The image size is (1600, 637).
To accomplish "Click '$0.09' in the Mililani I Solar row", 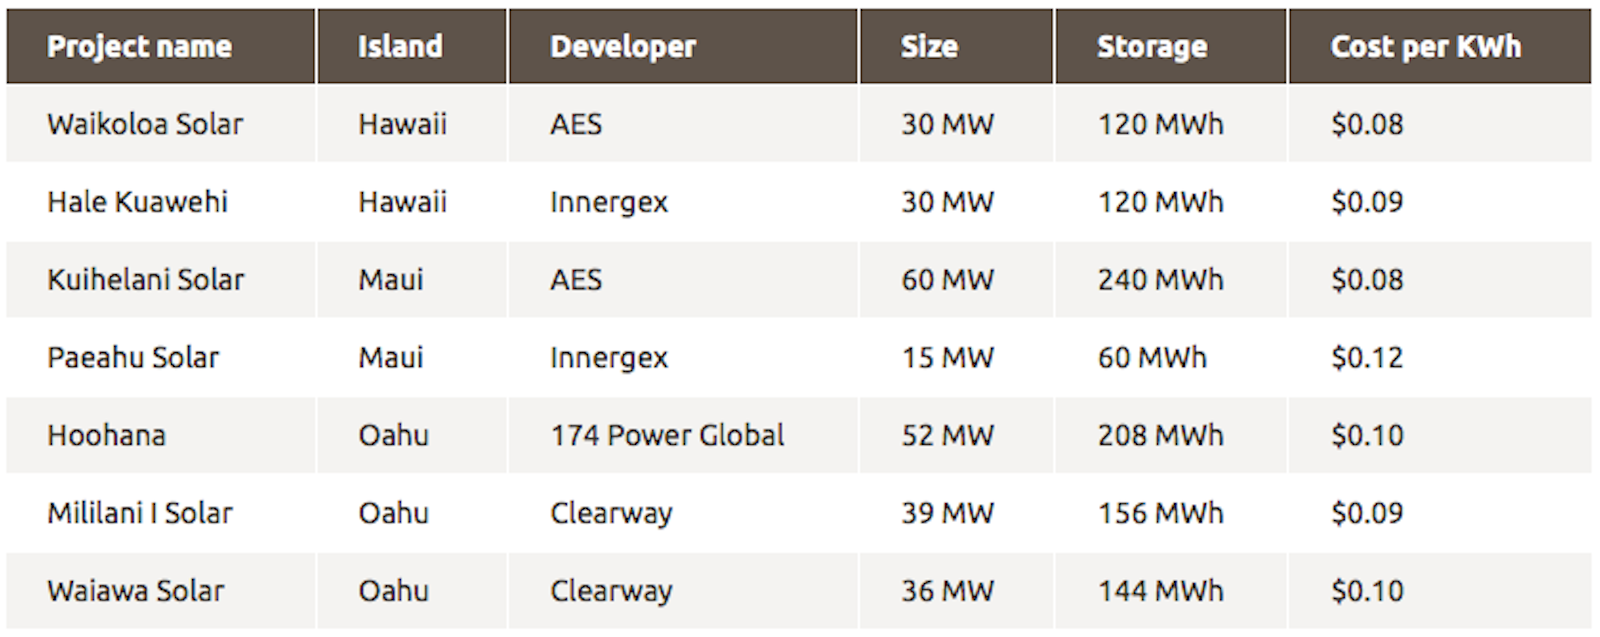I will point(1367,513).
